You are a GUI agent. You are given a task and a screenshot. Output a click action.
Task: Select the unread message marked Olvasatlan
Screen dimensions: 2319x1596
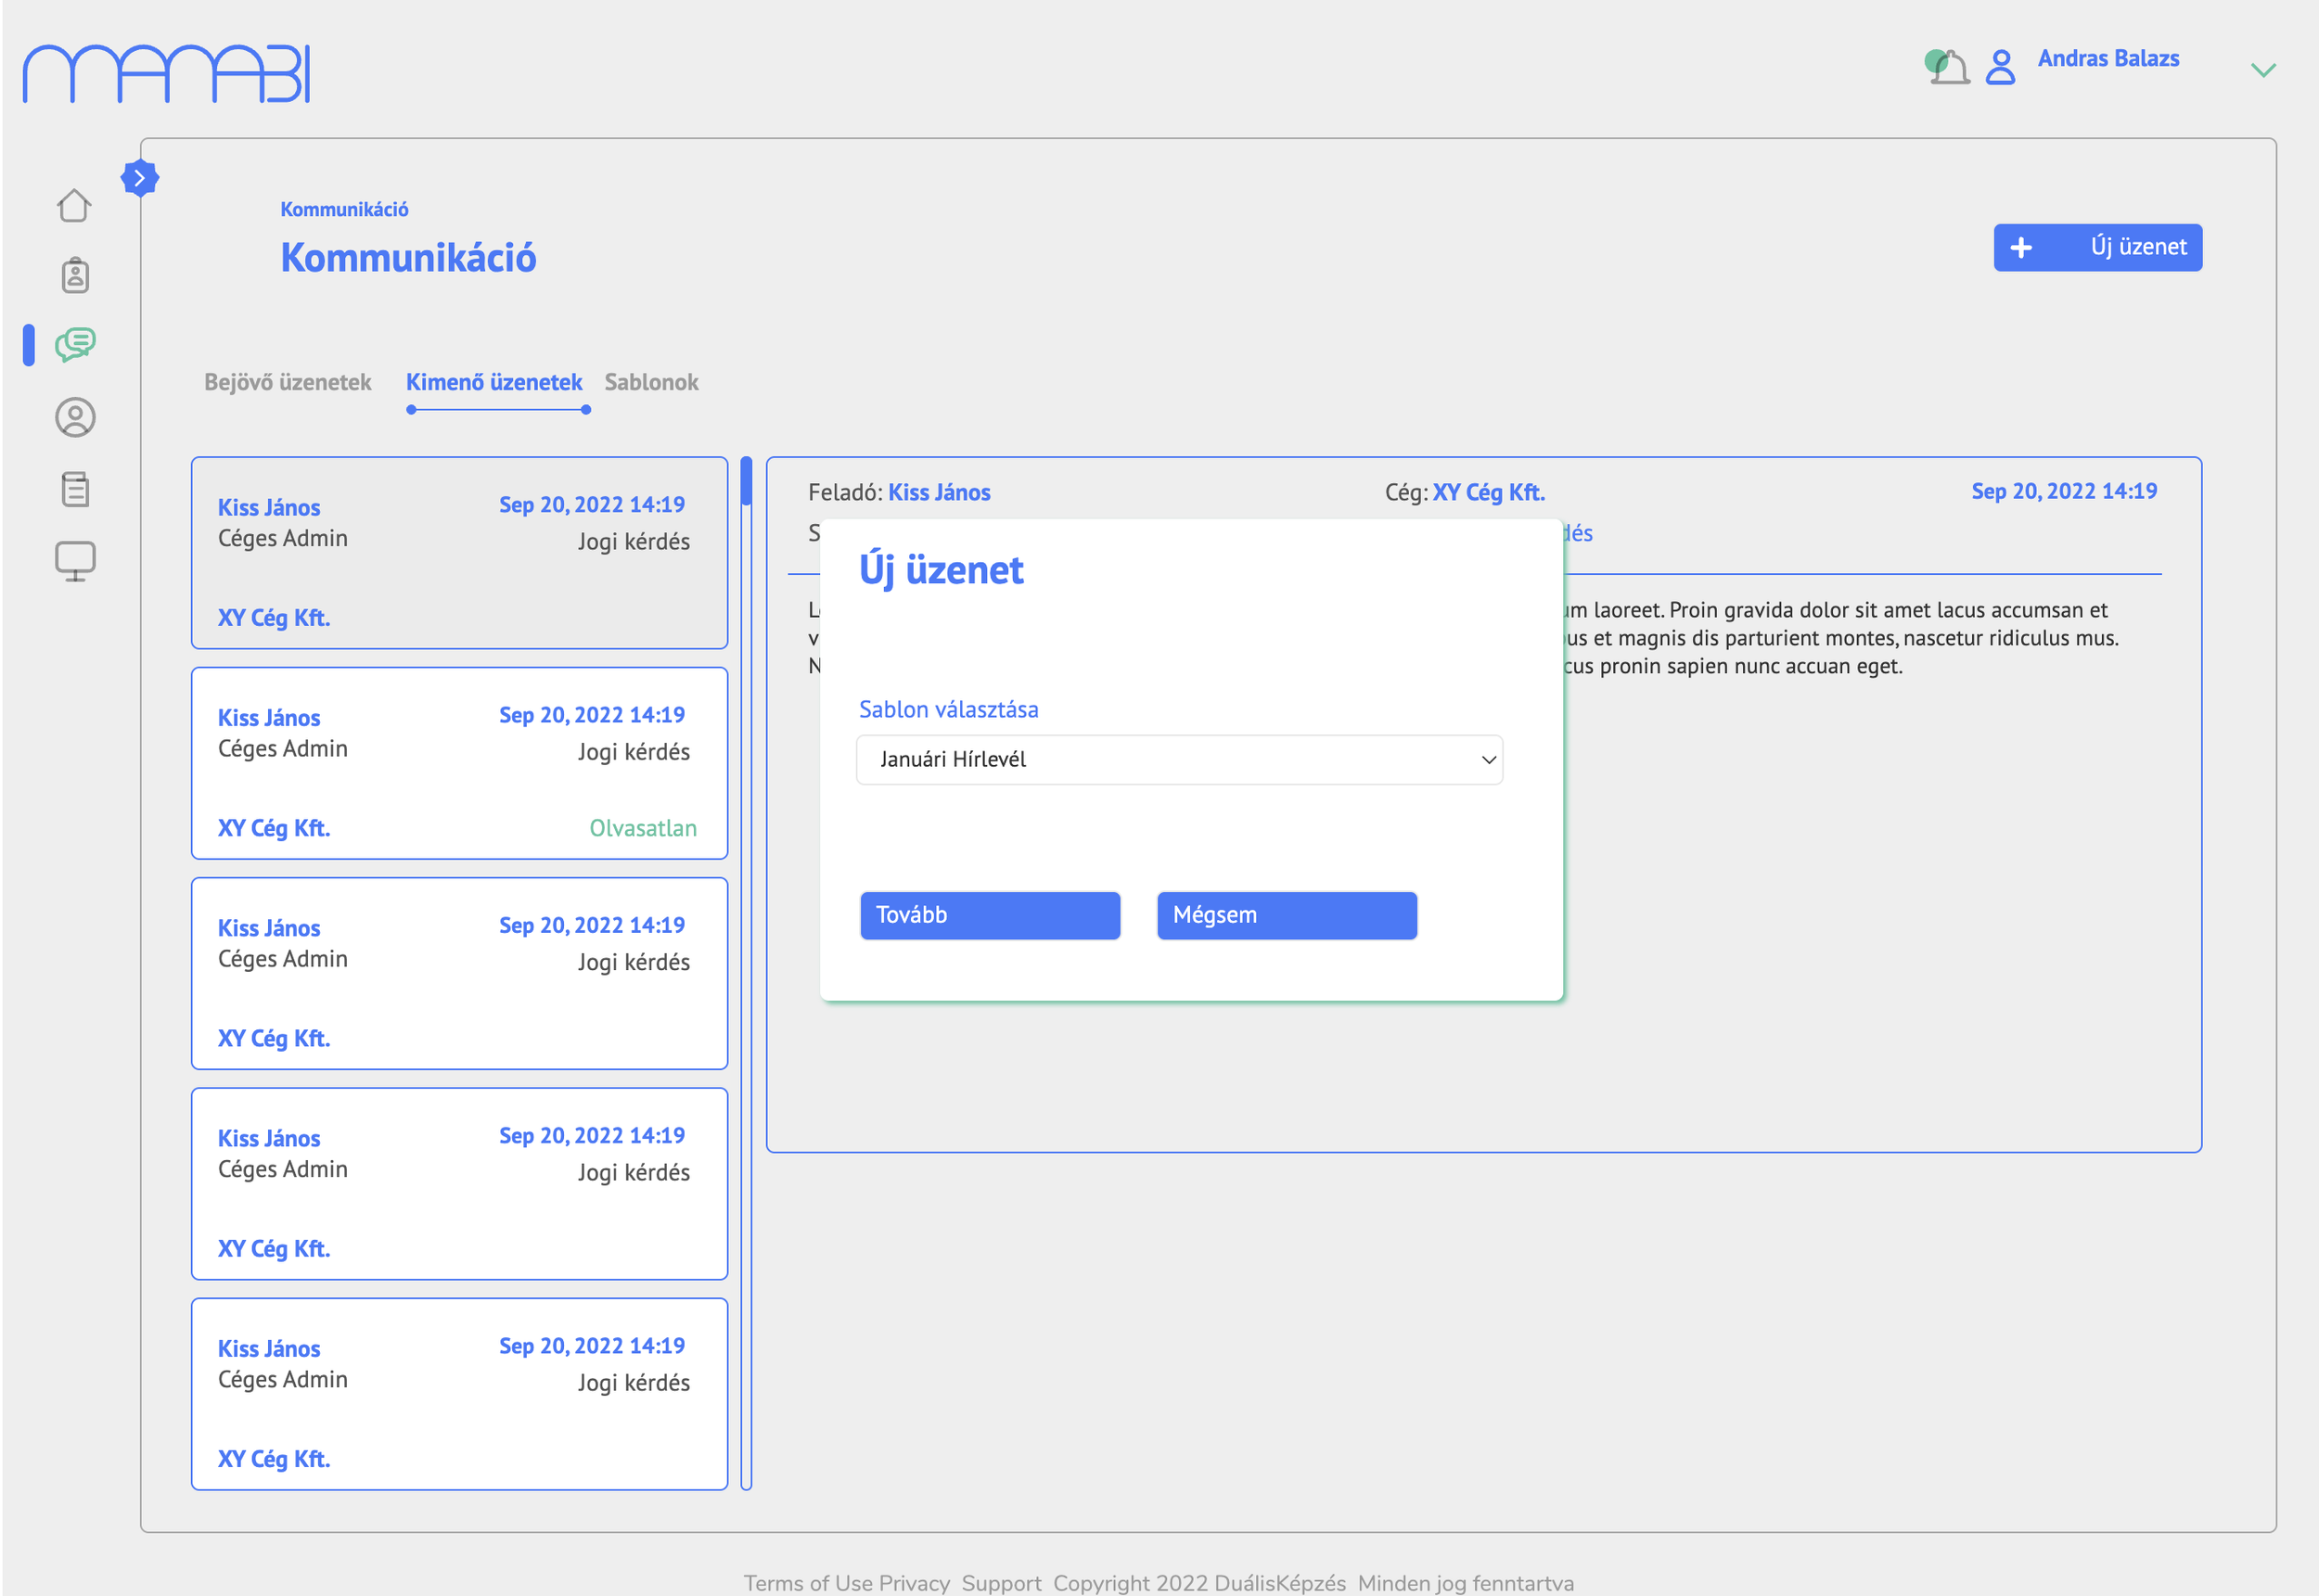458,765
